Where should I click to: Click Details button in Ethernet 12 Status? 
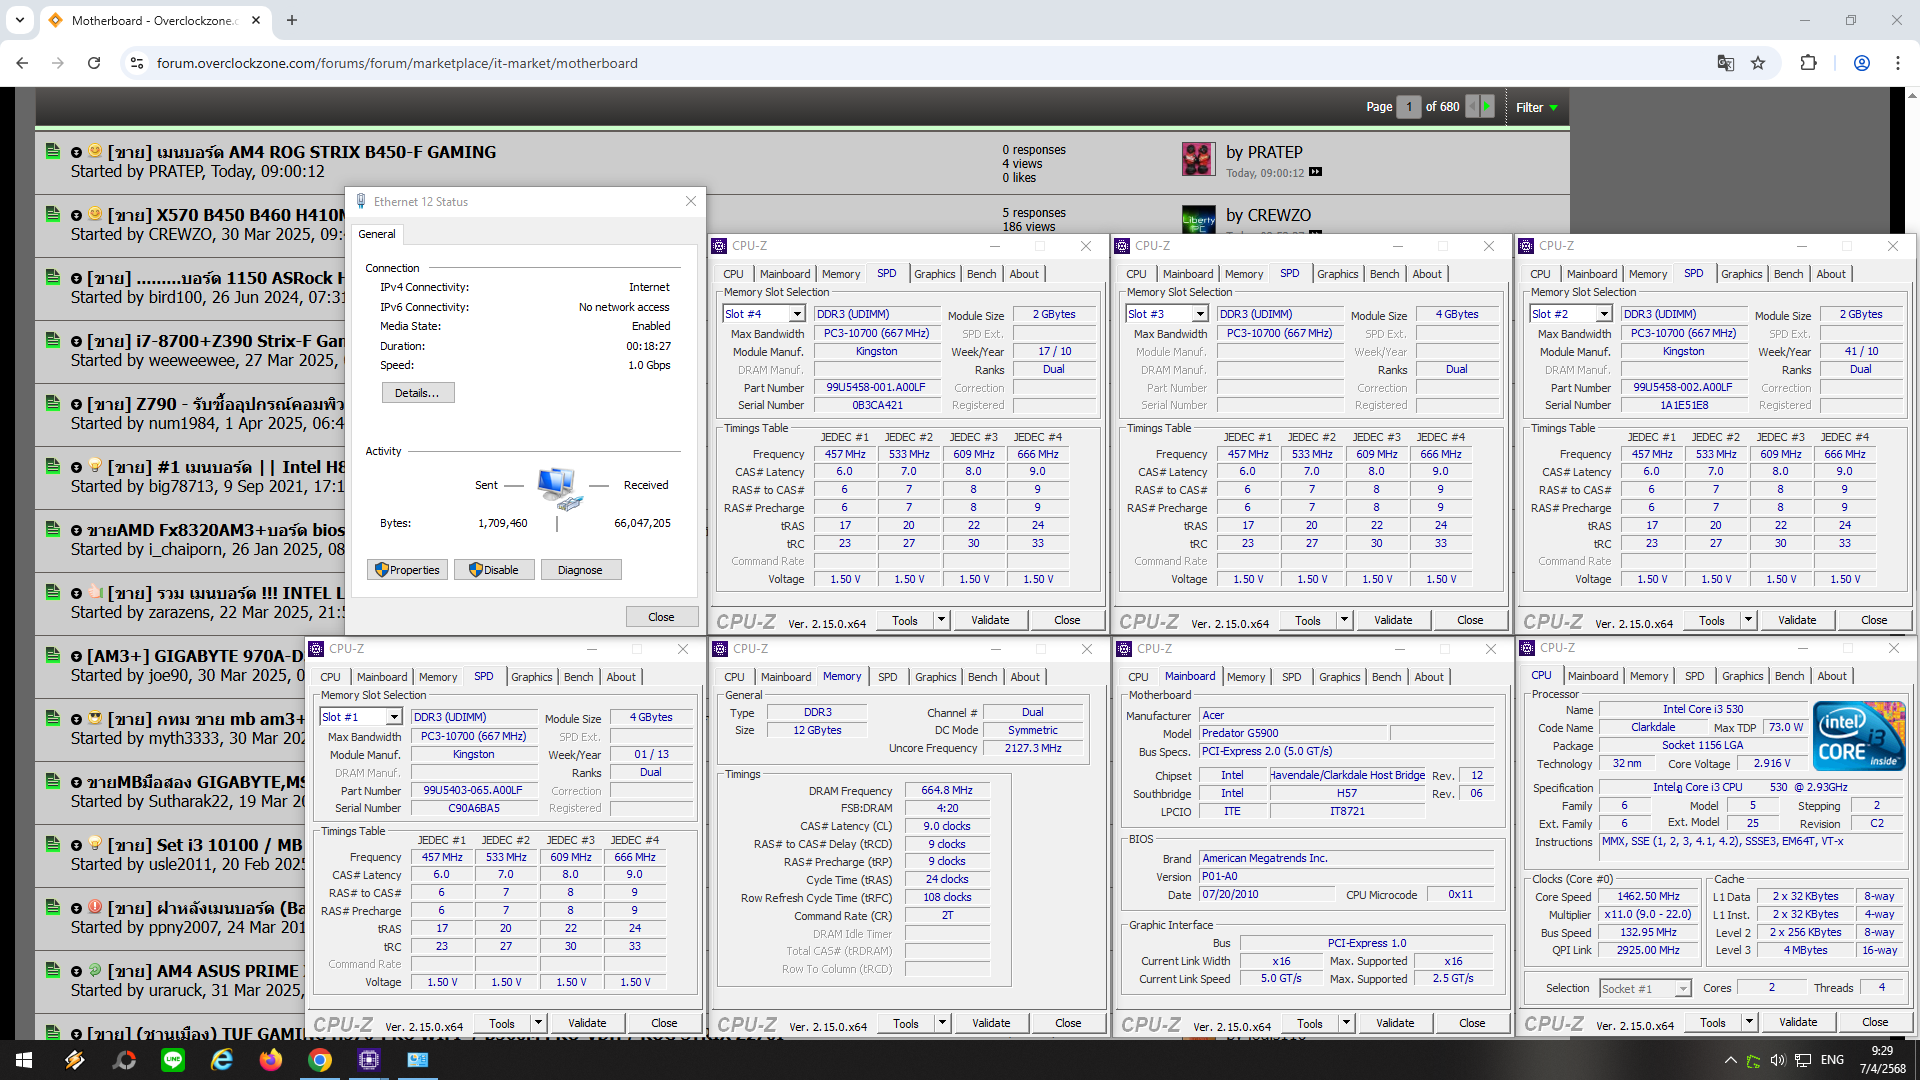417,393
